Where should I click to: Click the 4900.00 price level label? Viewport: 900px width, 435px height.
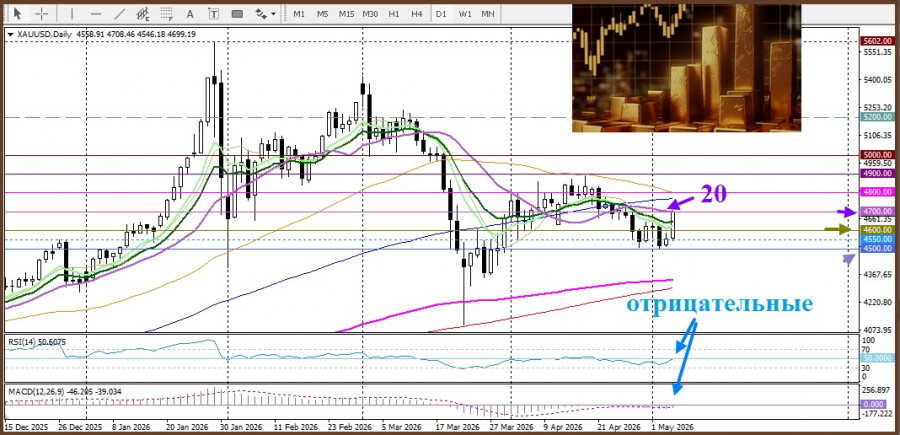pyautogui.click(x=878, y=173)
